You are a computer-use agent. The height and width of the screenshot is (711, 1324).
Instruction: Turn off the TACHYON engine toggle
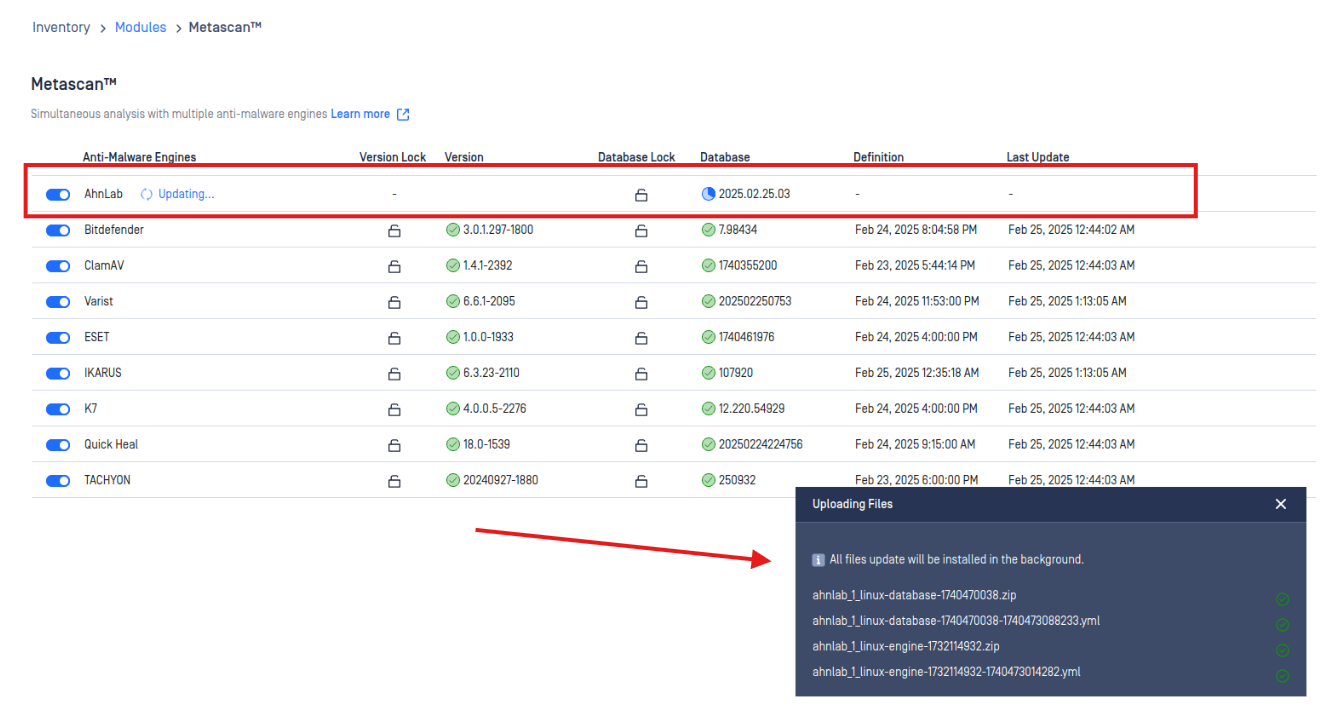pyautogui.click(x=58, y=481)
